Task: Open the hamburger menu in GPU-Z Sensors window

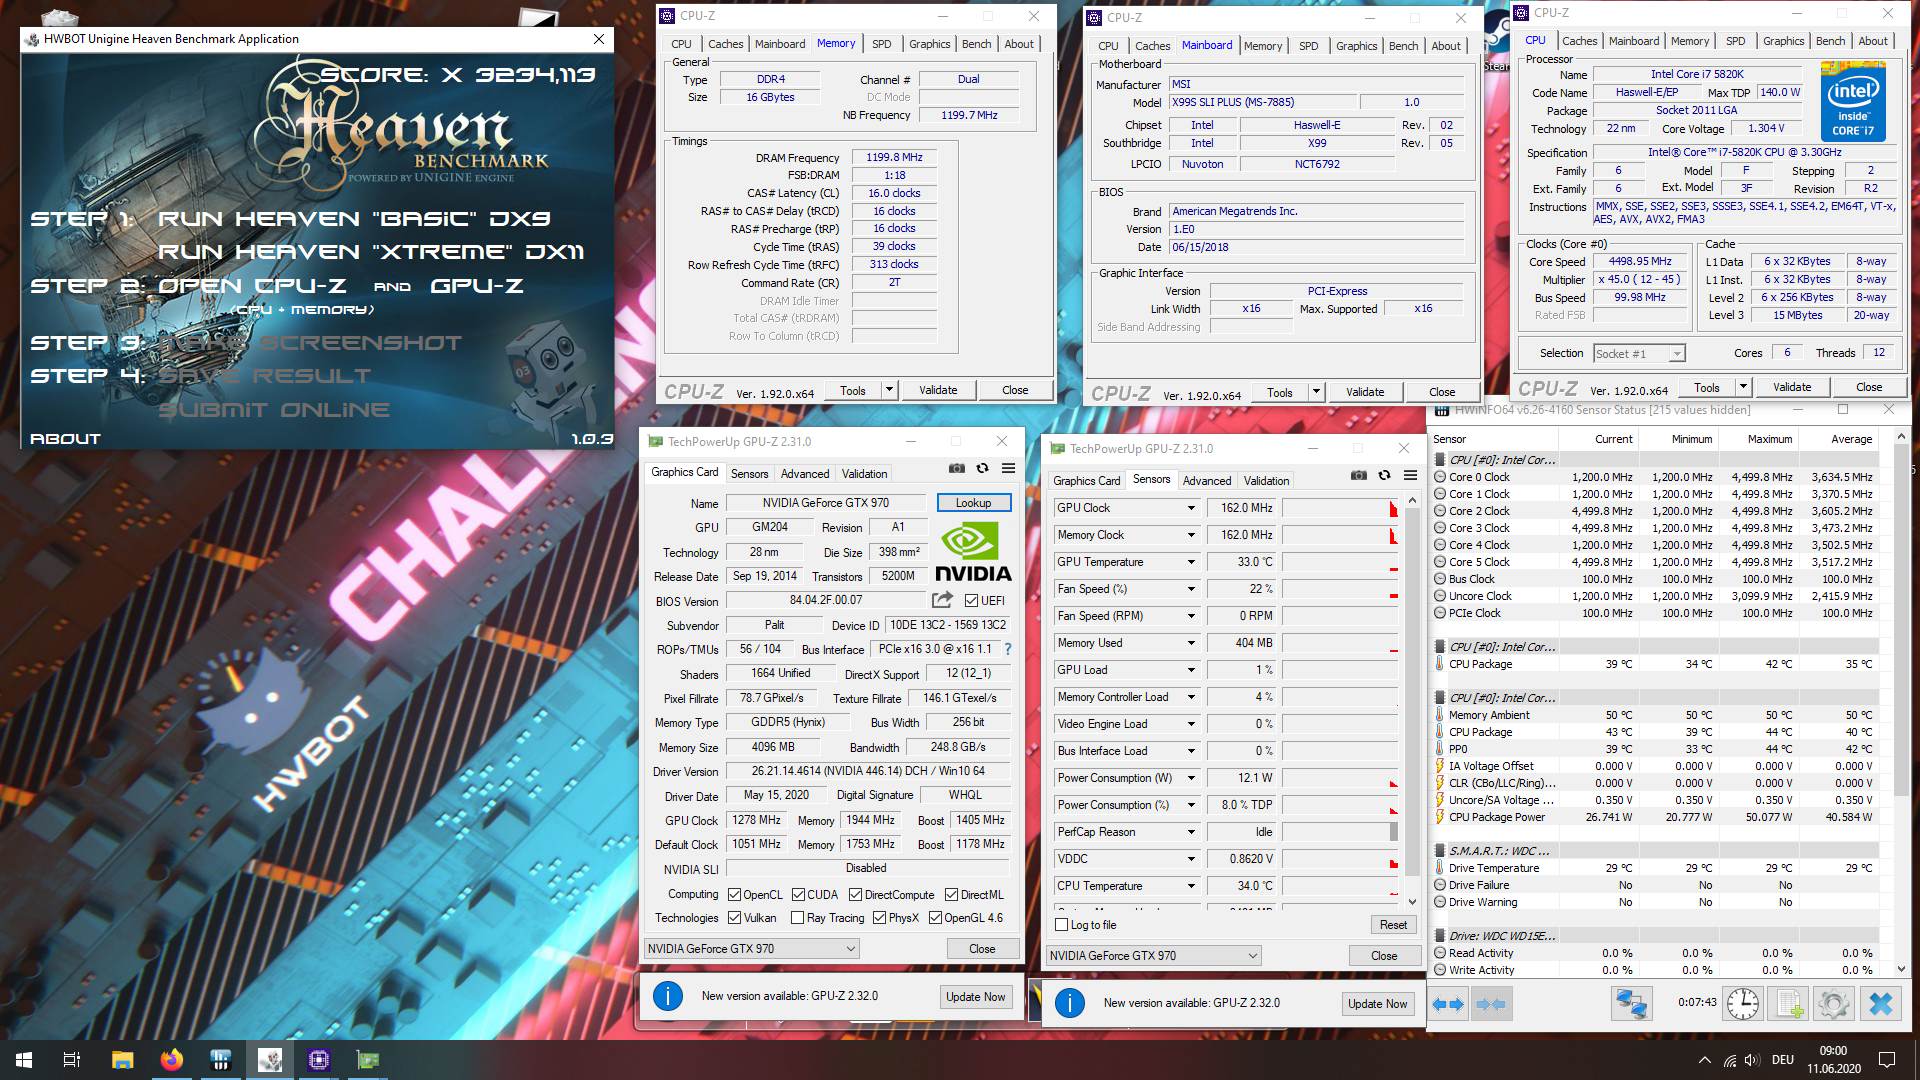Action: coord(1410,475)
